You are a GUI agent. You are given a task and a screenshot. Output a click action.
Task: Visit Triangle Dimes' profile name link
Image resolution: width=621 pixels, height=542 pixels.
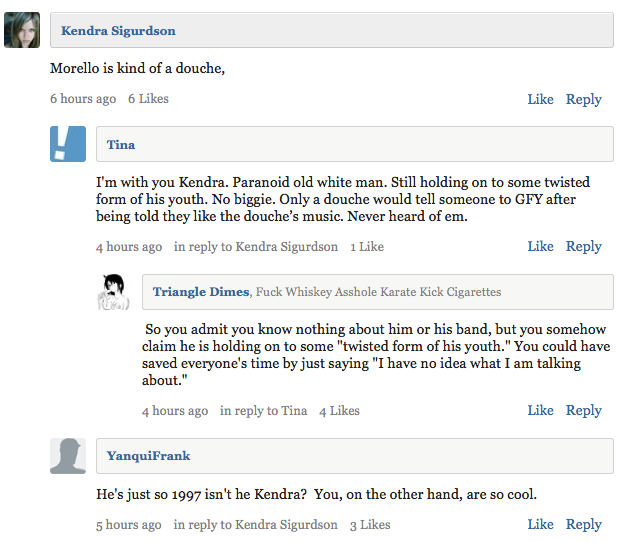[201, 292]
